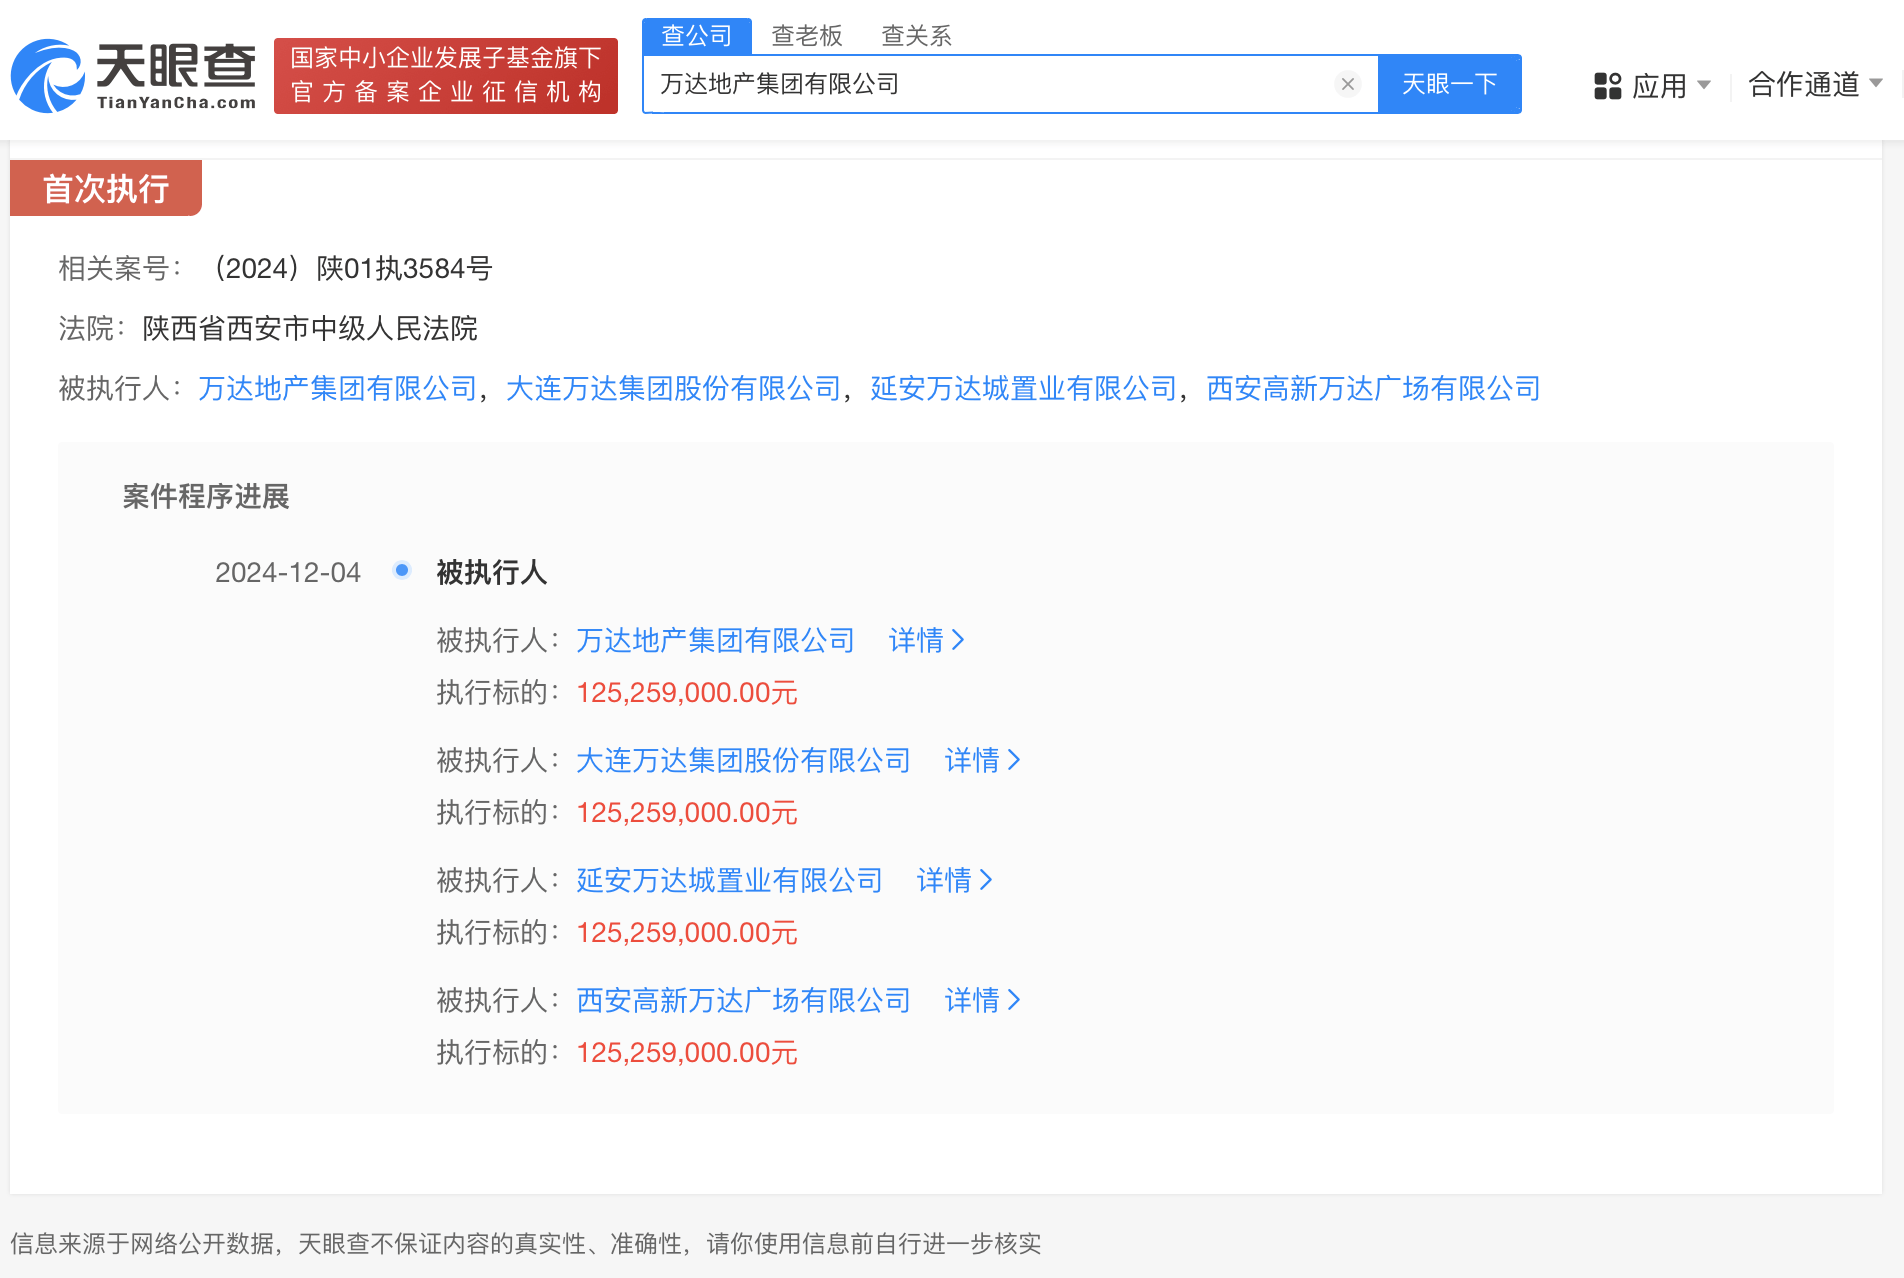Click amount 125,259,000.00元 under 大连万达集团股份有限公司
This screenshot has height=1278, width=1904.
coord(687,812)
